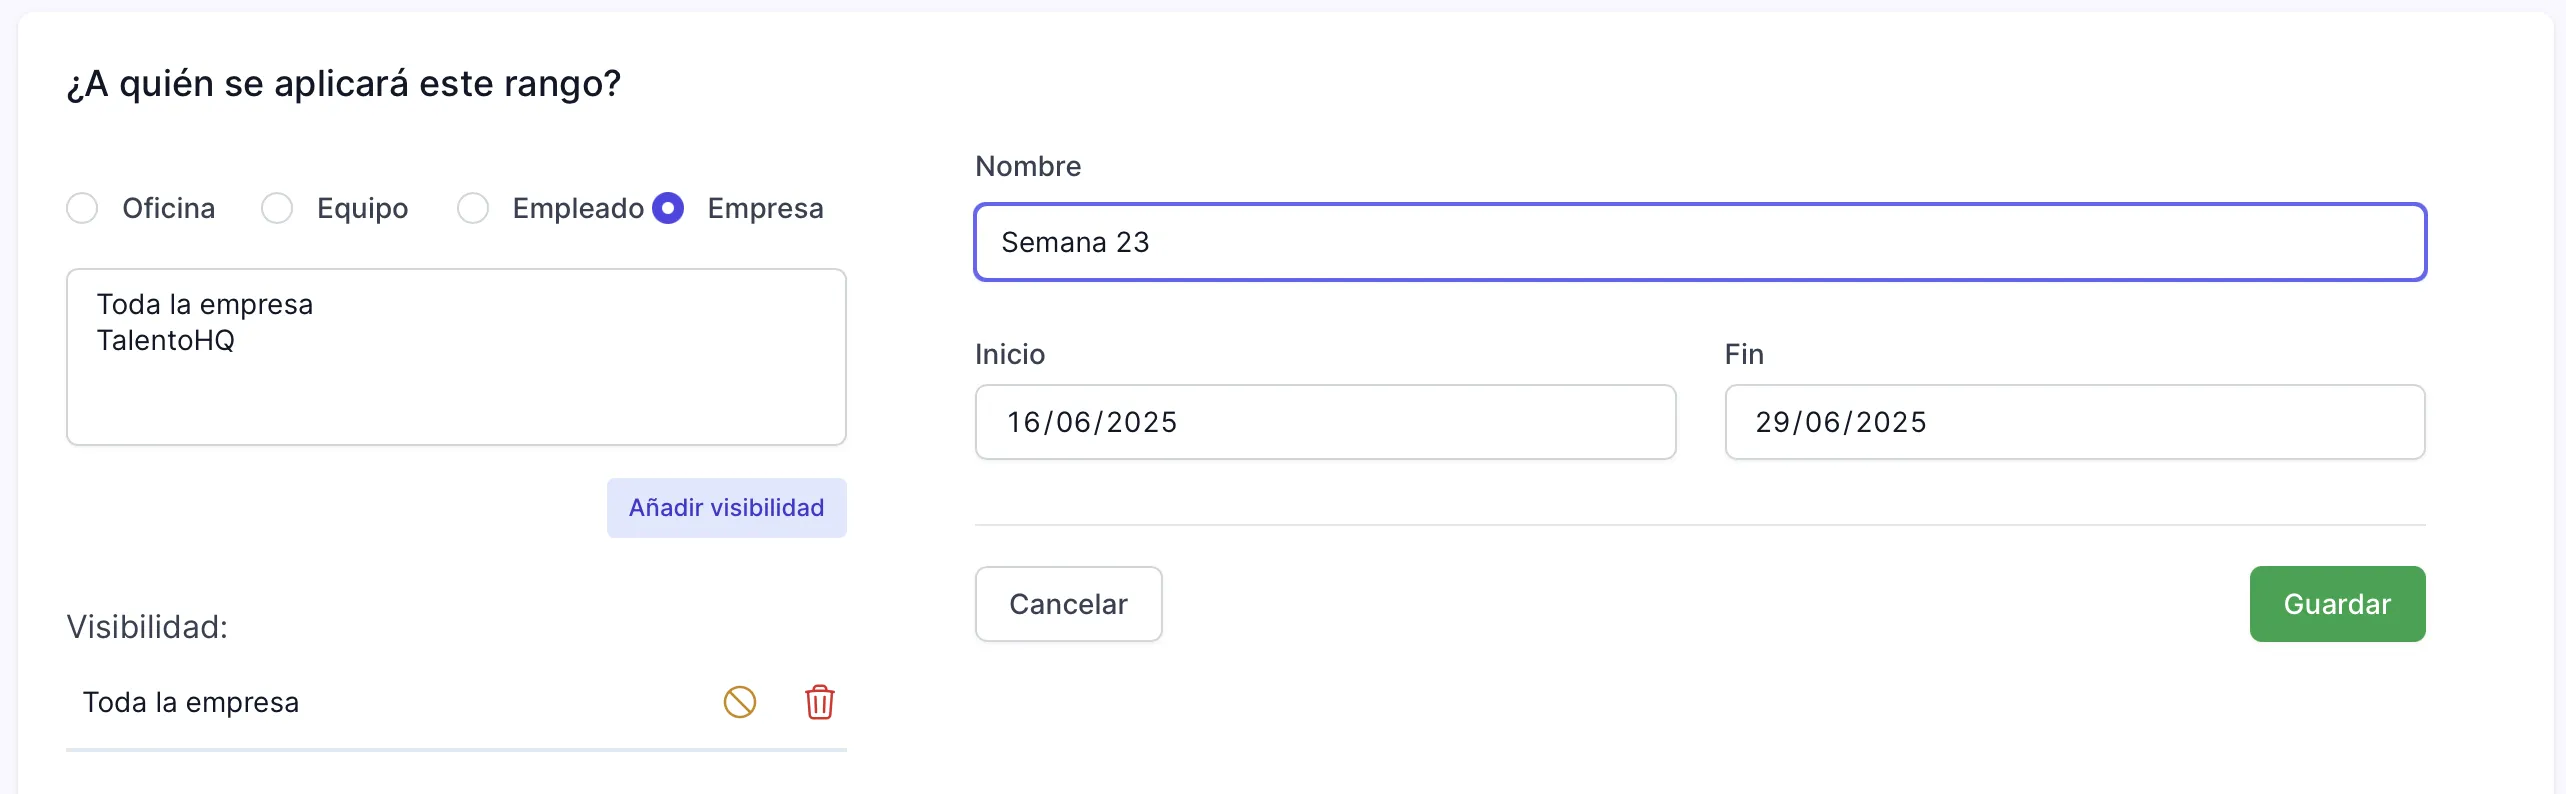Select TalentoHQ in the company list
The image size is (2566, 794).
166,340
